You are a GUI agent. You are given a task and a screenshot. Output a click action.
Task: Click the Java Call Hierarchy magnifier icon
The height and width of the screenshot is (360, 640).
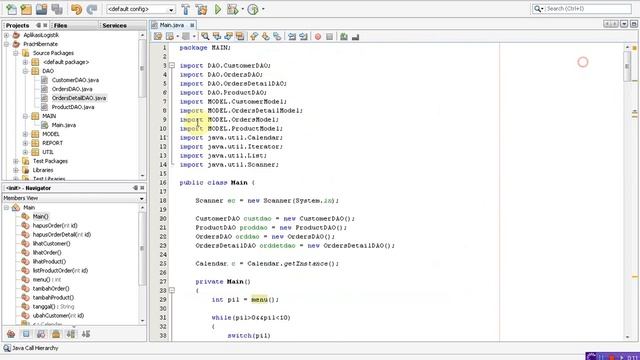7,348
